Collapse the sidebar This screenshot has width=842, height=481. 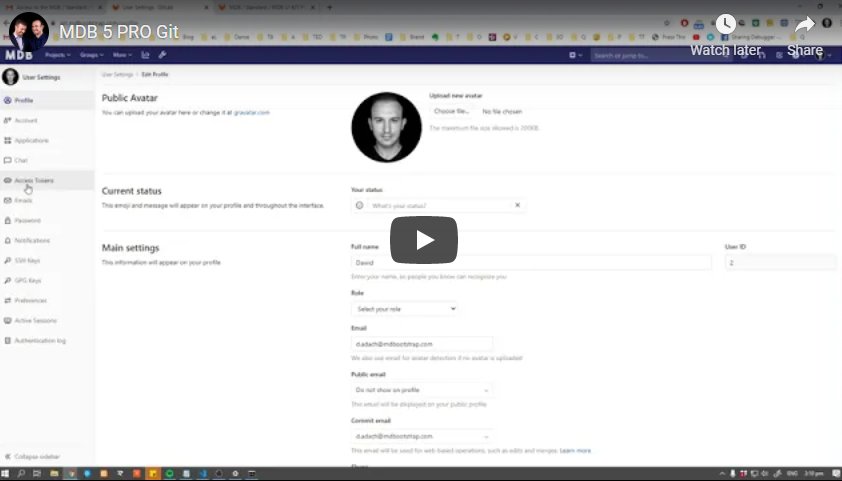(x=32, y=456)
